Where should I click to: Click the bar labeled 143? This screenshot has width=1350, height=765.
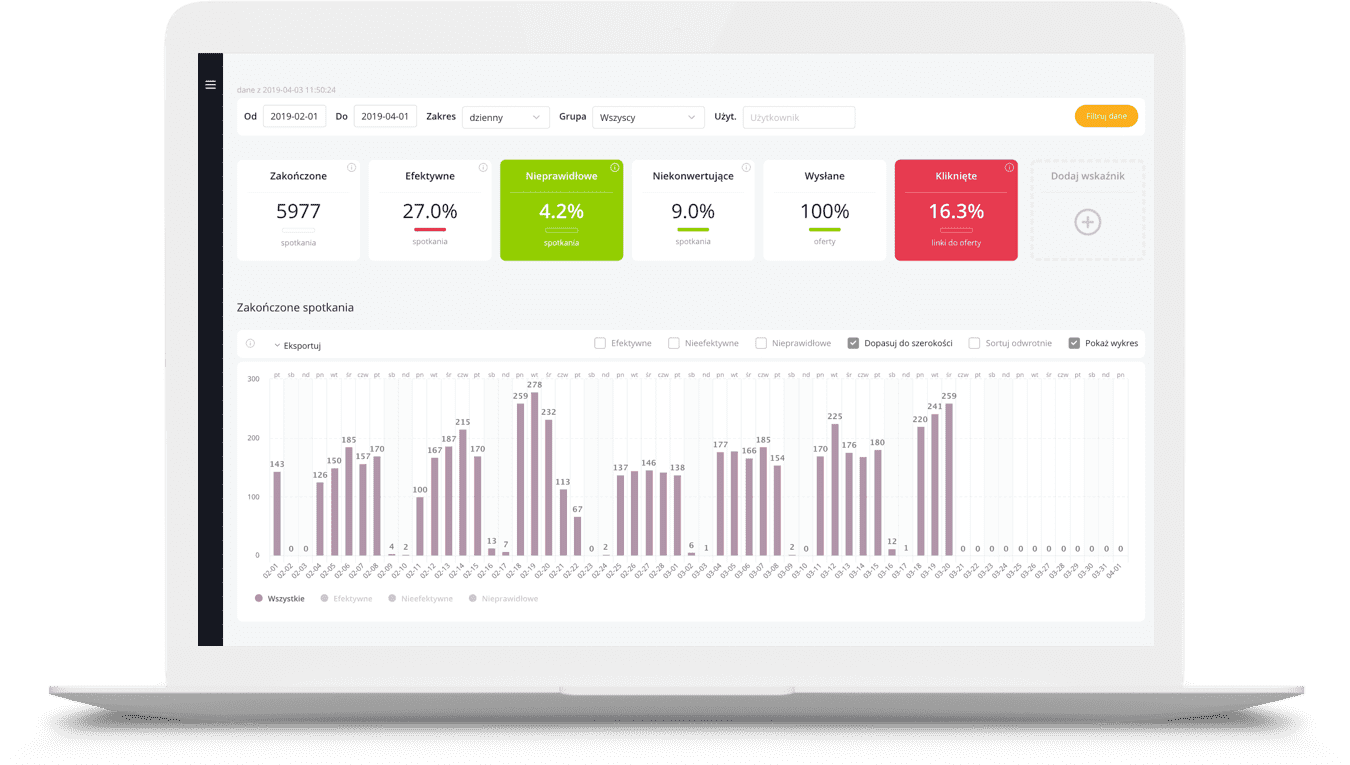[x=277, y=514]
